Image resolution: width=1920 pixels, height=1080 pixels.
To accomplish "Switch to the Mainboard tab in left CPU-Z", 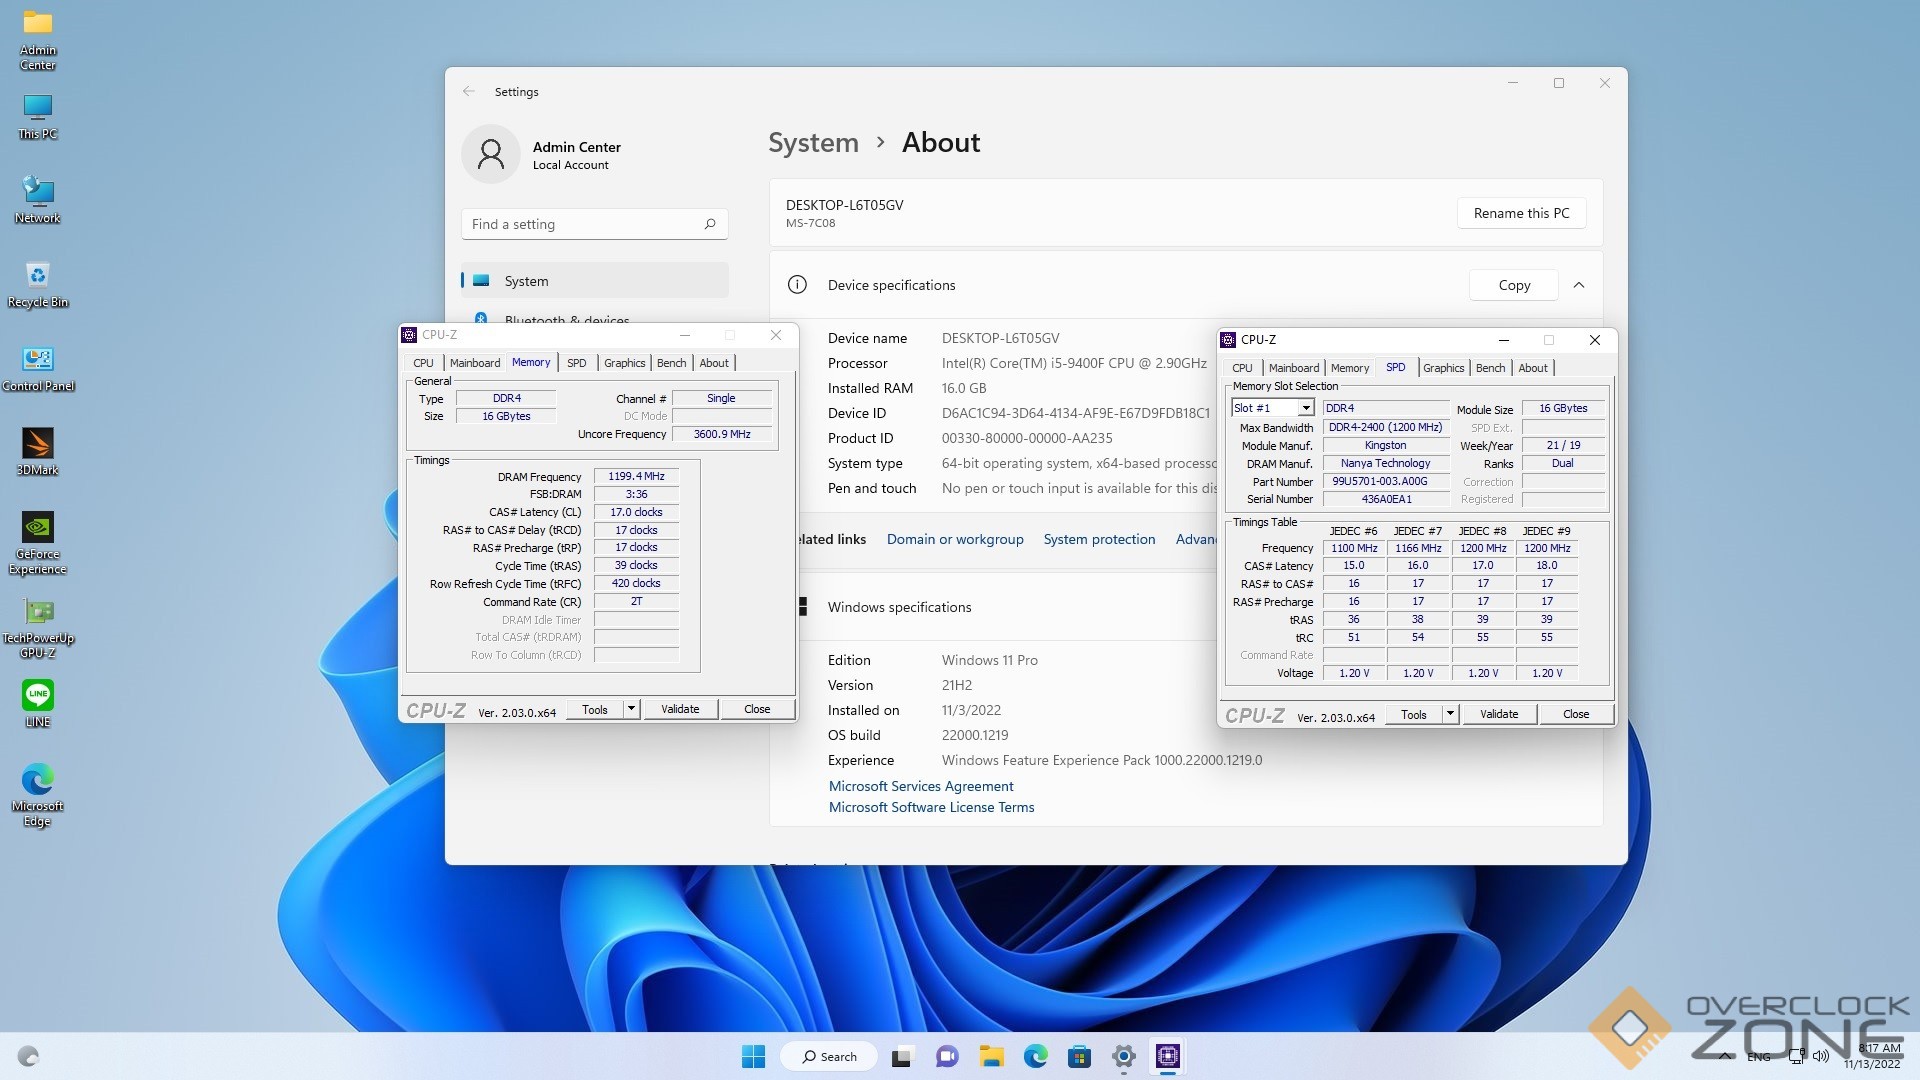I will coord(474,363).
